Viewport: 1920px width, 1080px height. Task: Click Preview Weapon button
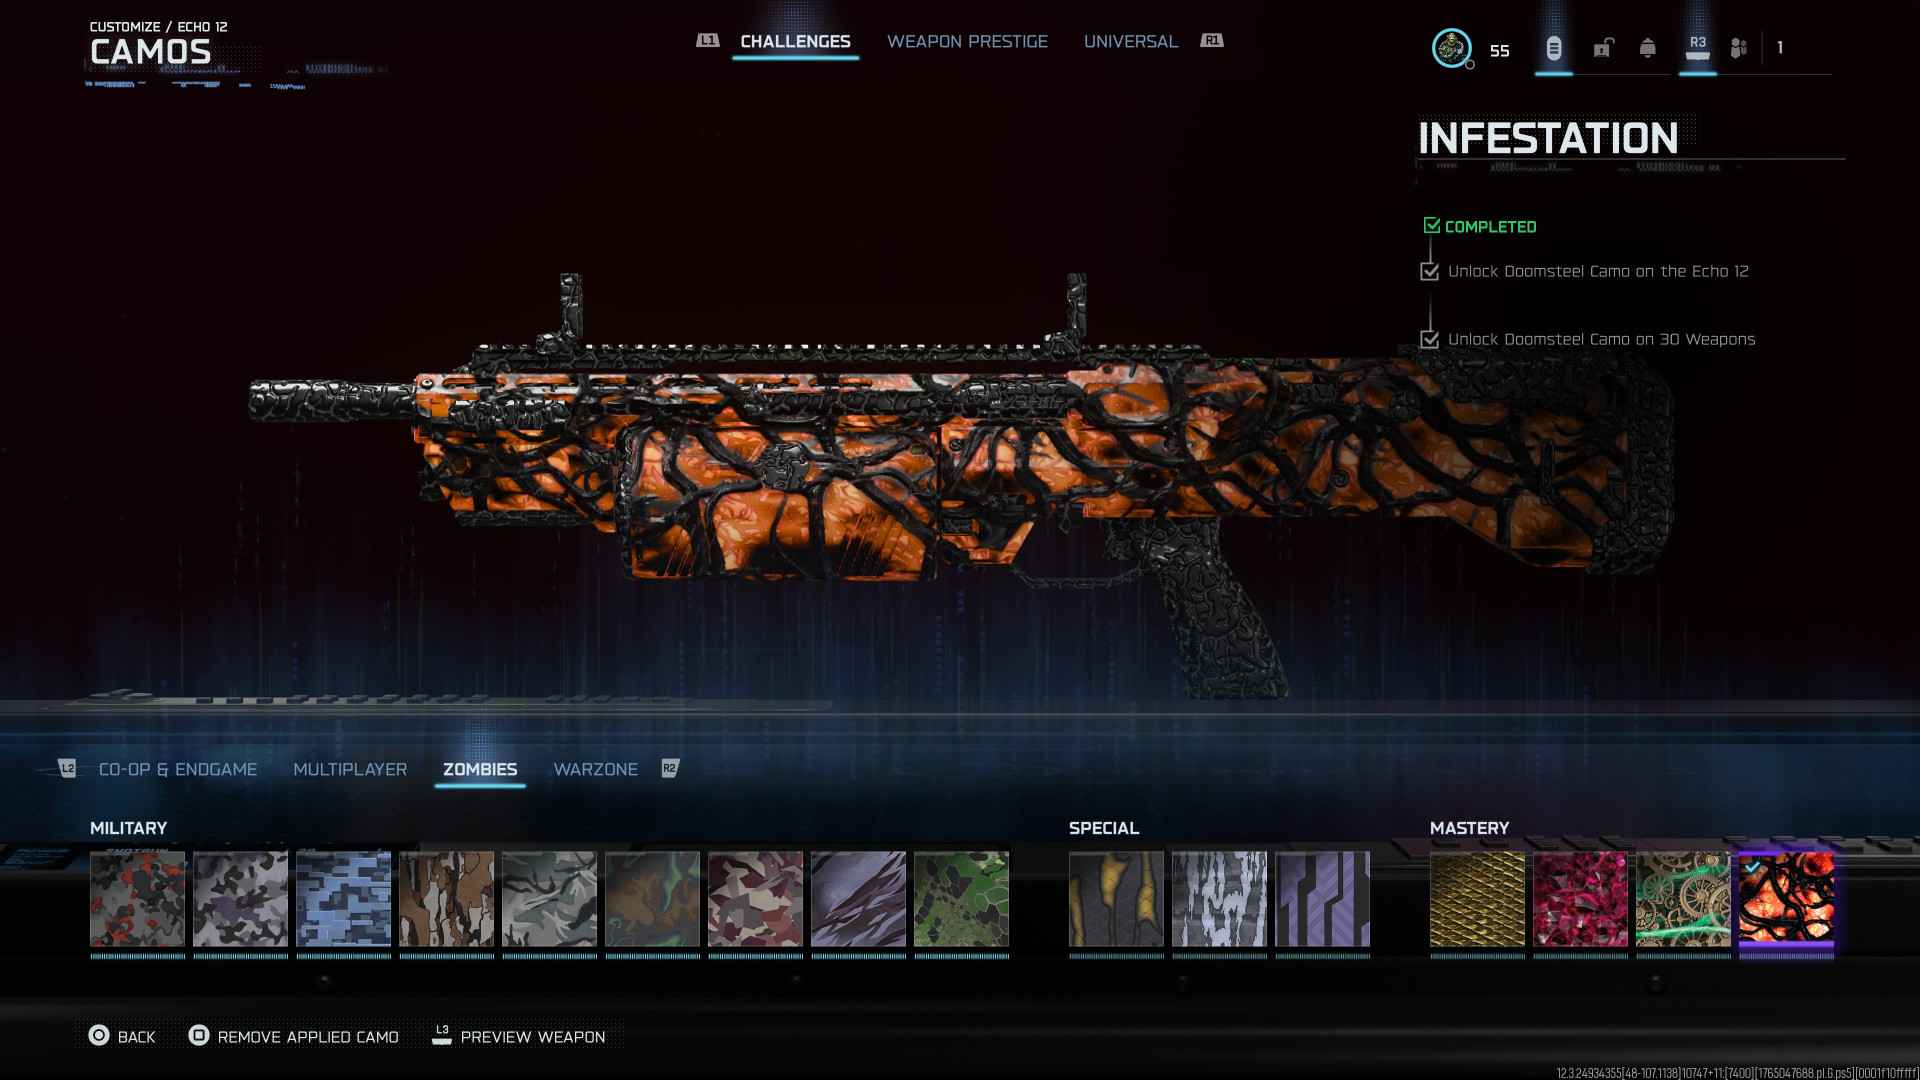tap(519, 1037)
